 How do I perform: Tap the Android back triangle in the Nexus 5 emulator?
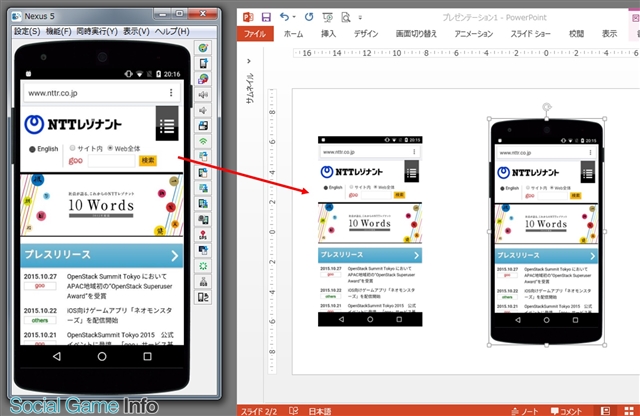click(57, 356)
